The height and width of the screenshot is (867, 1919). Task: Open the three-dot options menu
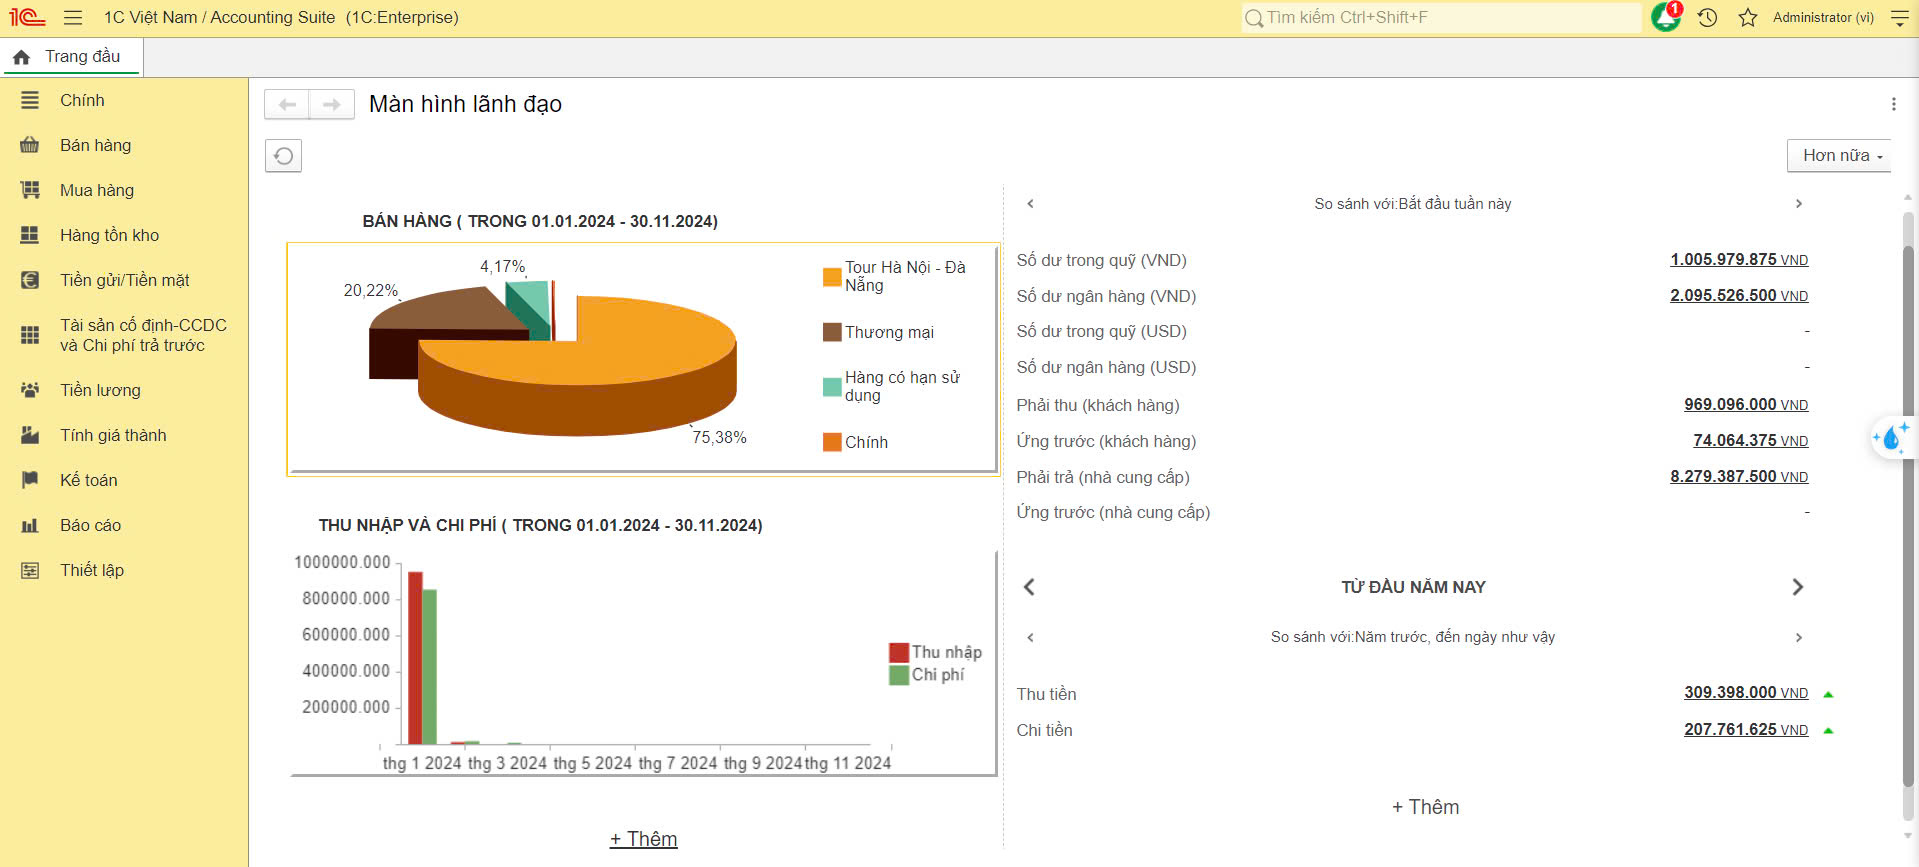1893,104
